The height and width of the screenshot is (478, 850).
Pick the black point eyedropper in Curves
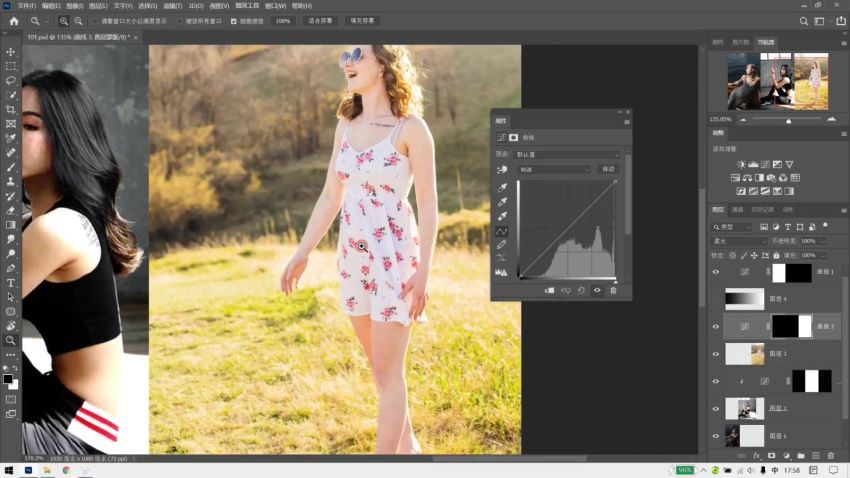(503, 188)
